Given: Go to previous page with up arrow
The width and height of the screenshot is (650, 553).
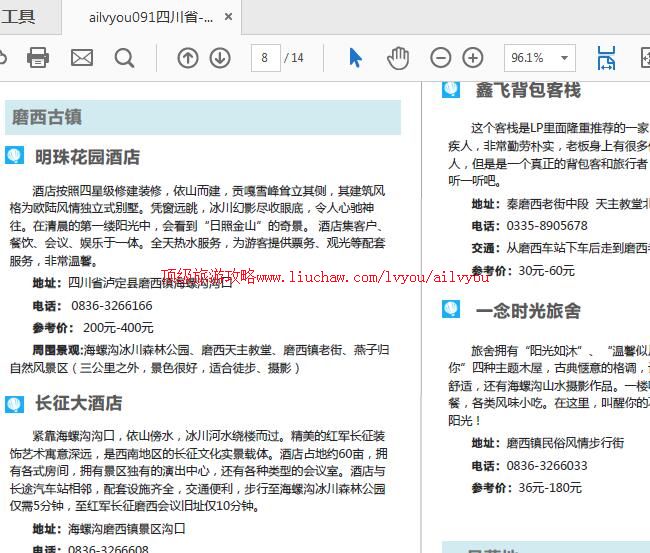Looking at the screenshot, I should [x=187, y=58].
